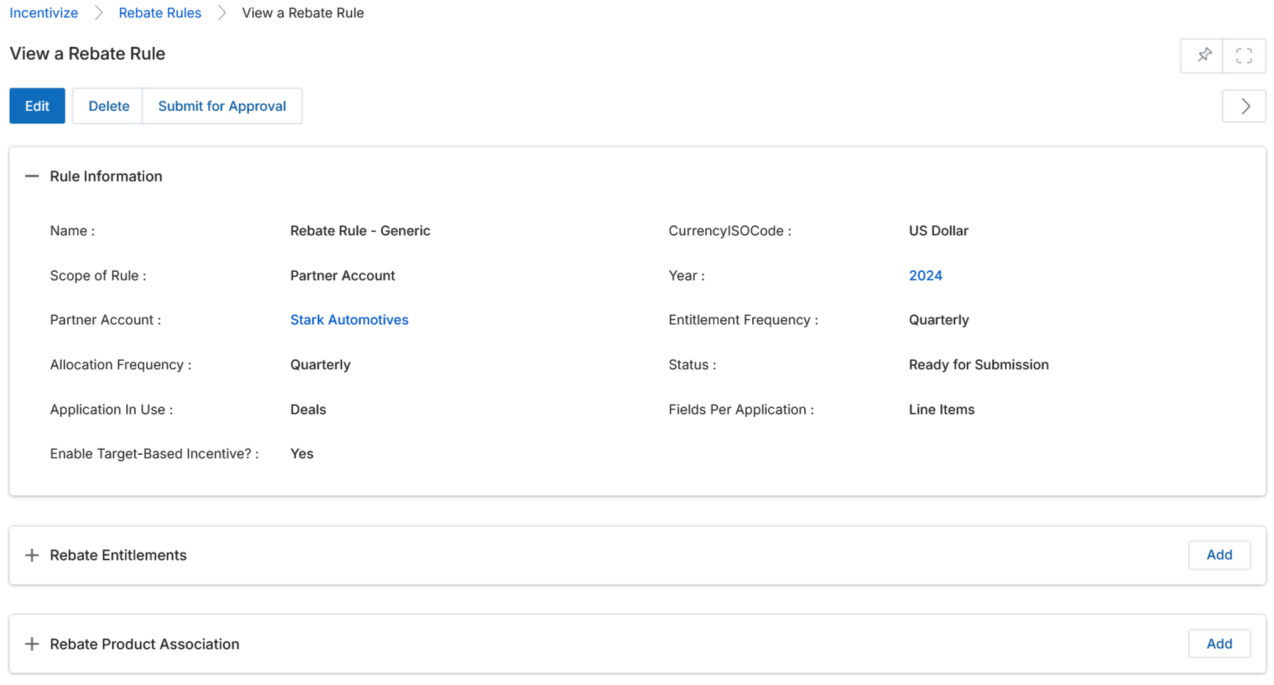
Task: Click the Edit button
Action: [x=37, y=106]
